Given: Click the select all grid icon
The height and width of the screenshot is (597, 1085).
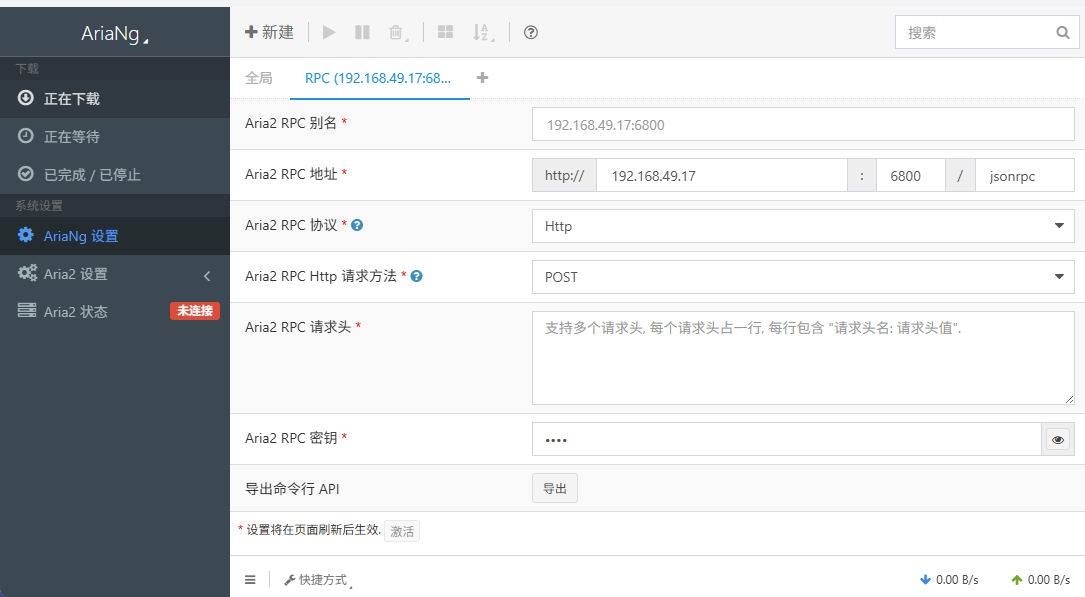Looking at the screenshot, I should pos(445,33).
